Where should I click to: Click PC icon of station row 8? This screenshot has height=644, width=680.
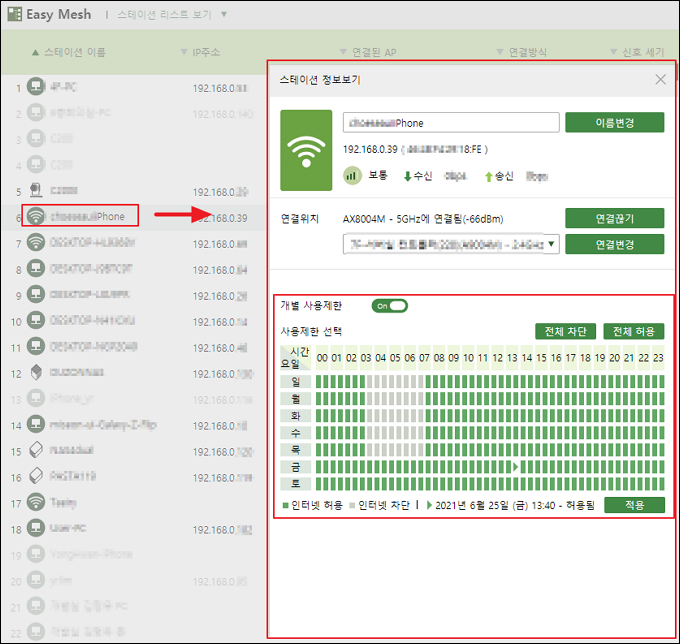(x=36, y=268)
